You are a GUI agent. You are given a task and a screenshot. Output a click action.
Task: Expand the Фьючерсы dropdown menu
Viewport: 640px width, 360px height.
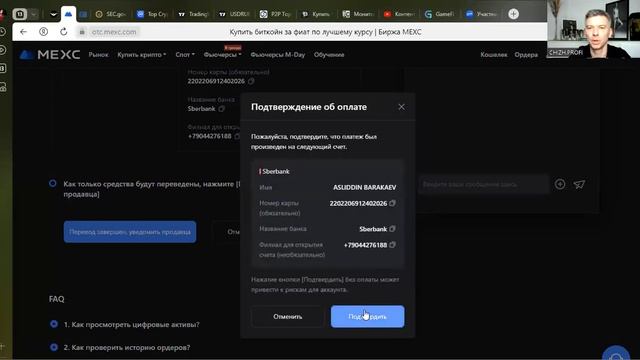coord(222,55)
